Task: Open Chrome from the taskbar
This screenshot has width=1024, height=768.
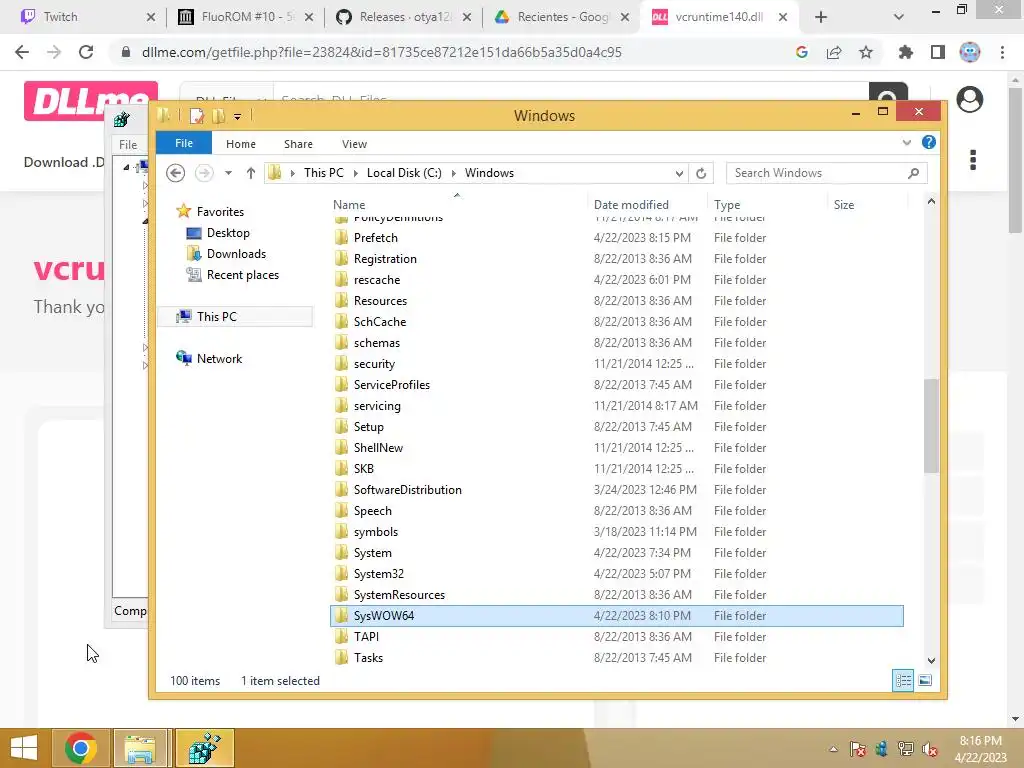Action: pyautogui.click(x=80, y=748)
